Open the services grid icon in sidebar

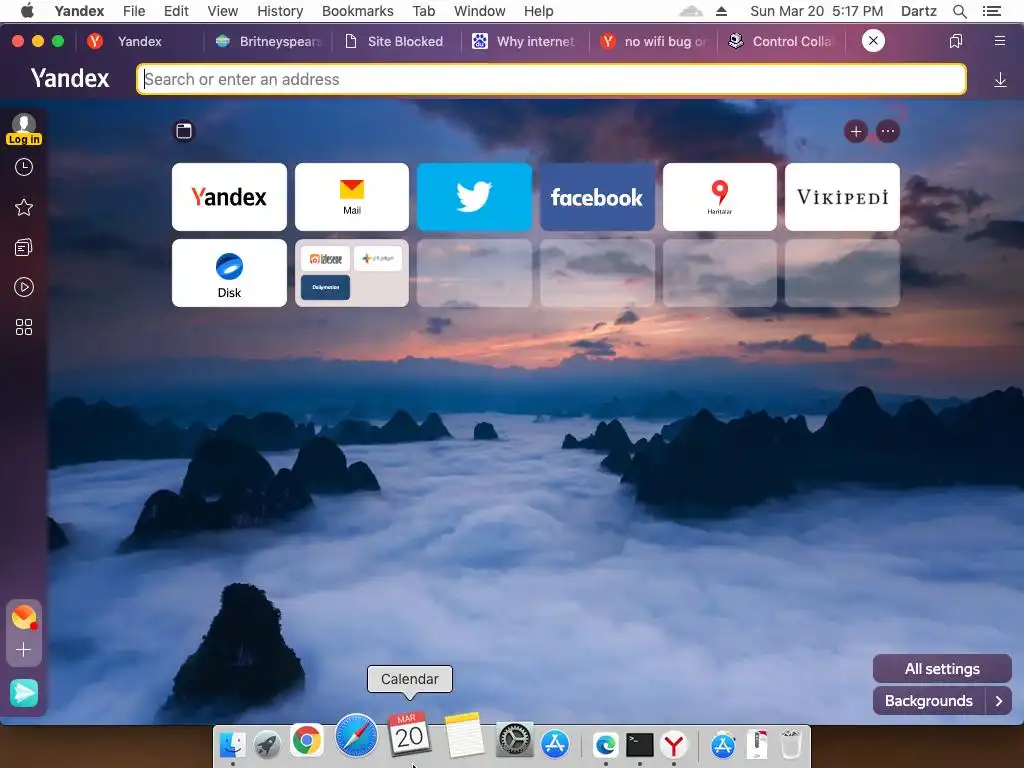pos(24,327)
